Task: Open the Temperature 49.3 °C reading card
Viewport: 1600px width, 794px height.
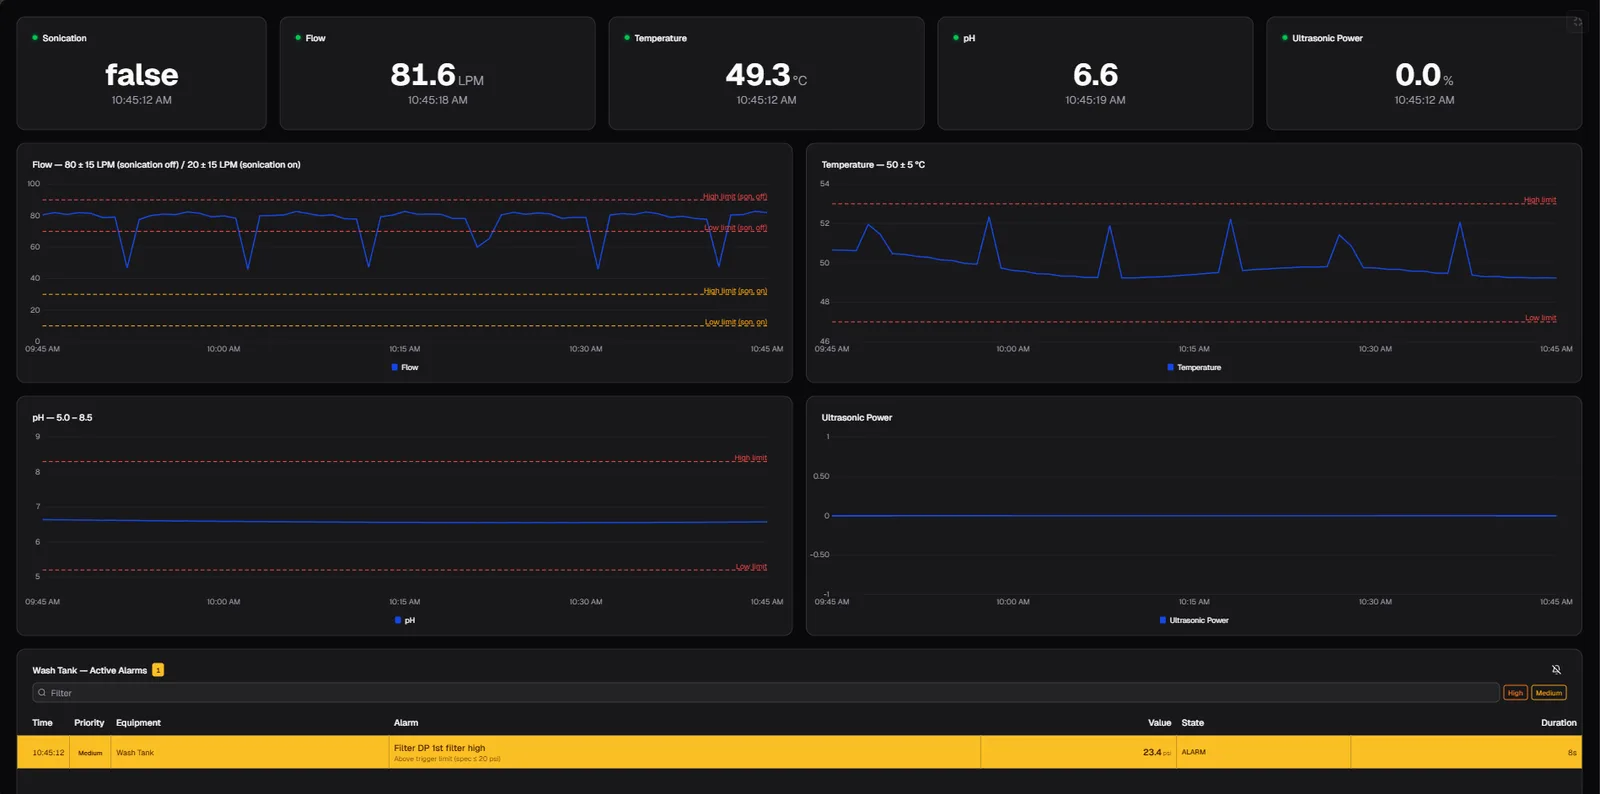Action: point(766,73)
